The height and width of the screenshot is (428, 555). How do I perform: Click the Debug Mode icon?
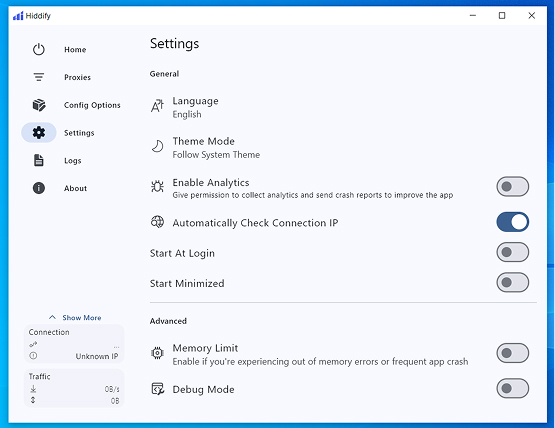[158, 389]
